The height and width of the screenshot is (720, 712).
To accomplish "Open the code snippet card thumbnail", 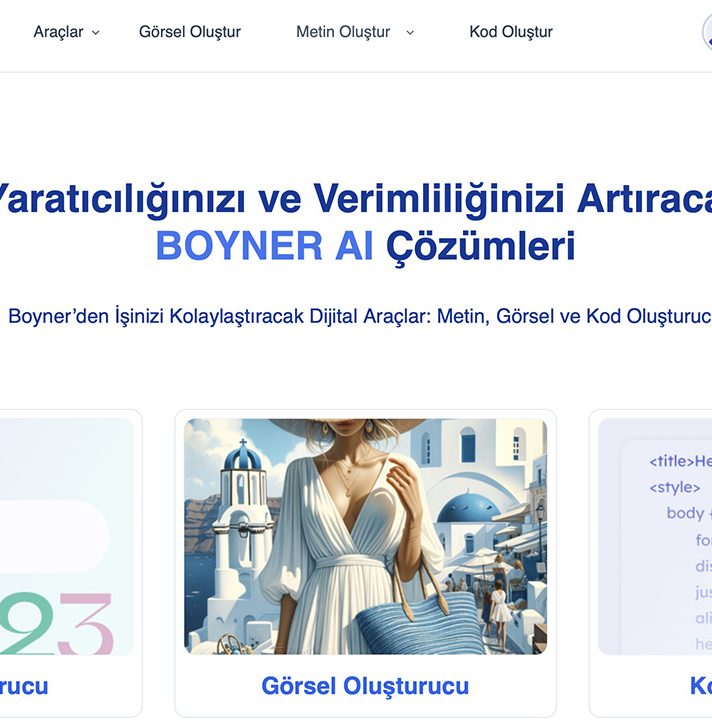I will 655,536.
